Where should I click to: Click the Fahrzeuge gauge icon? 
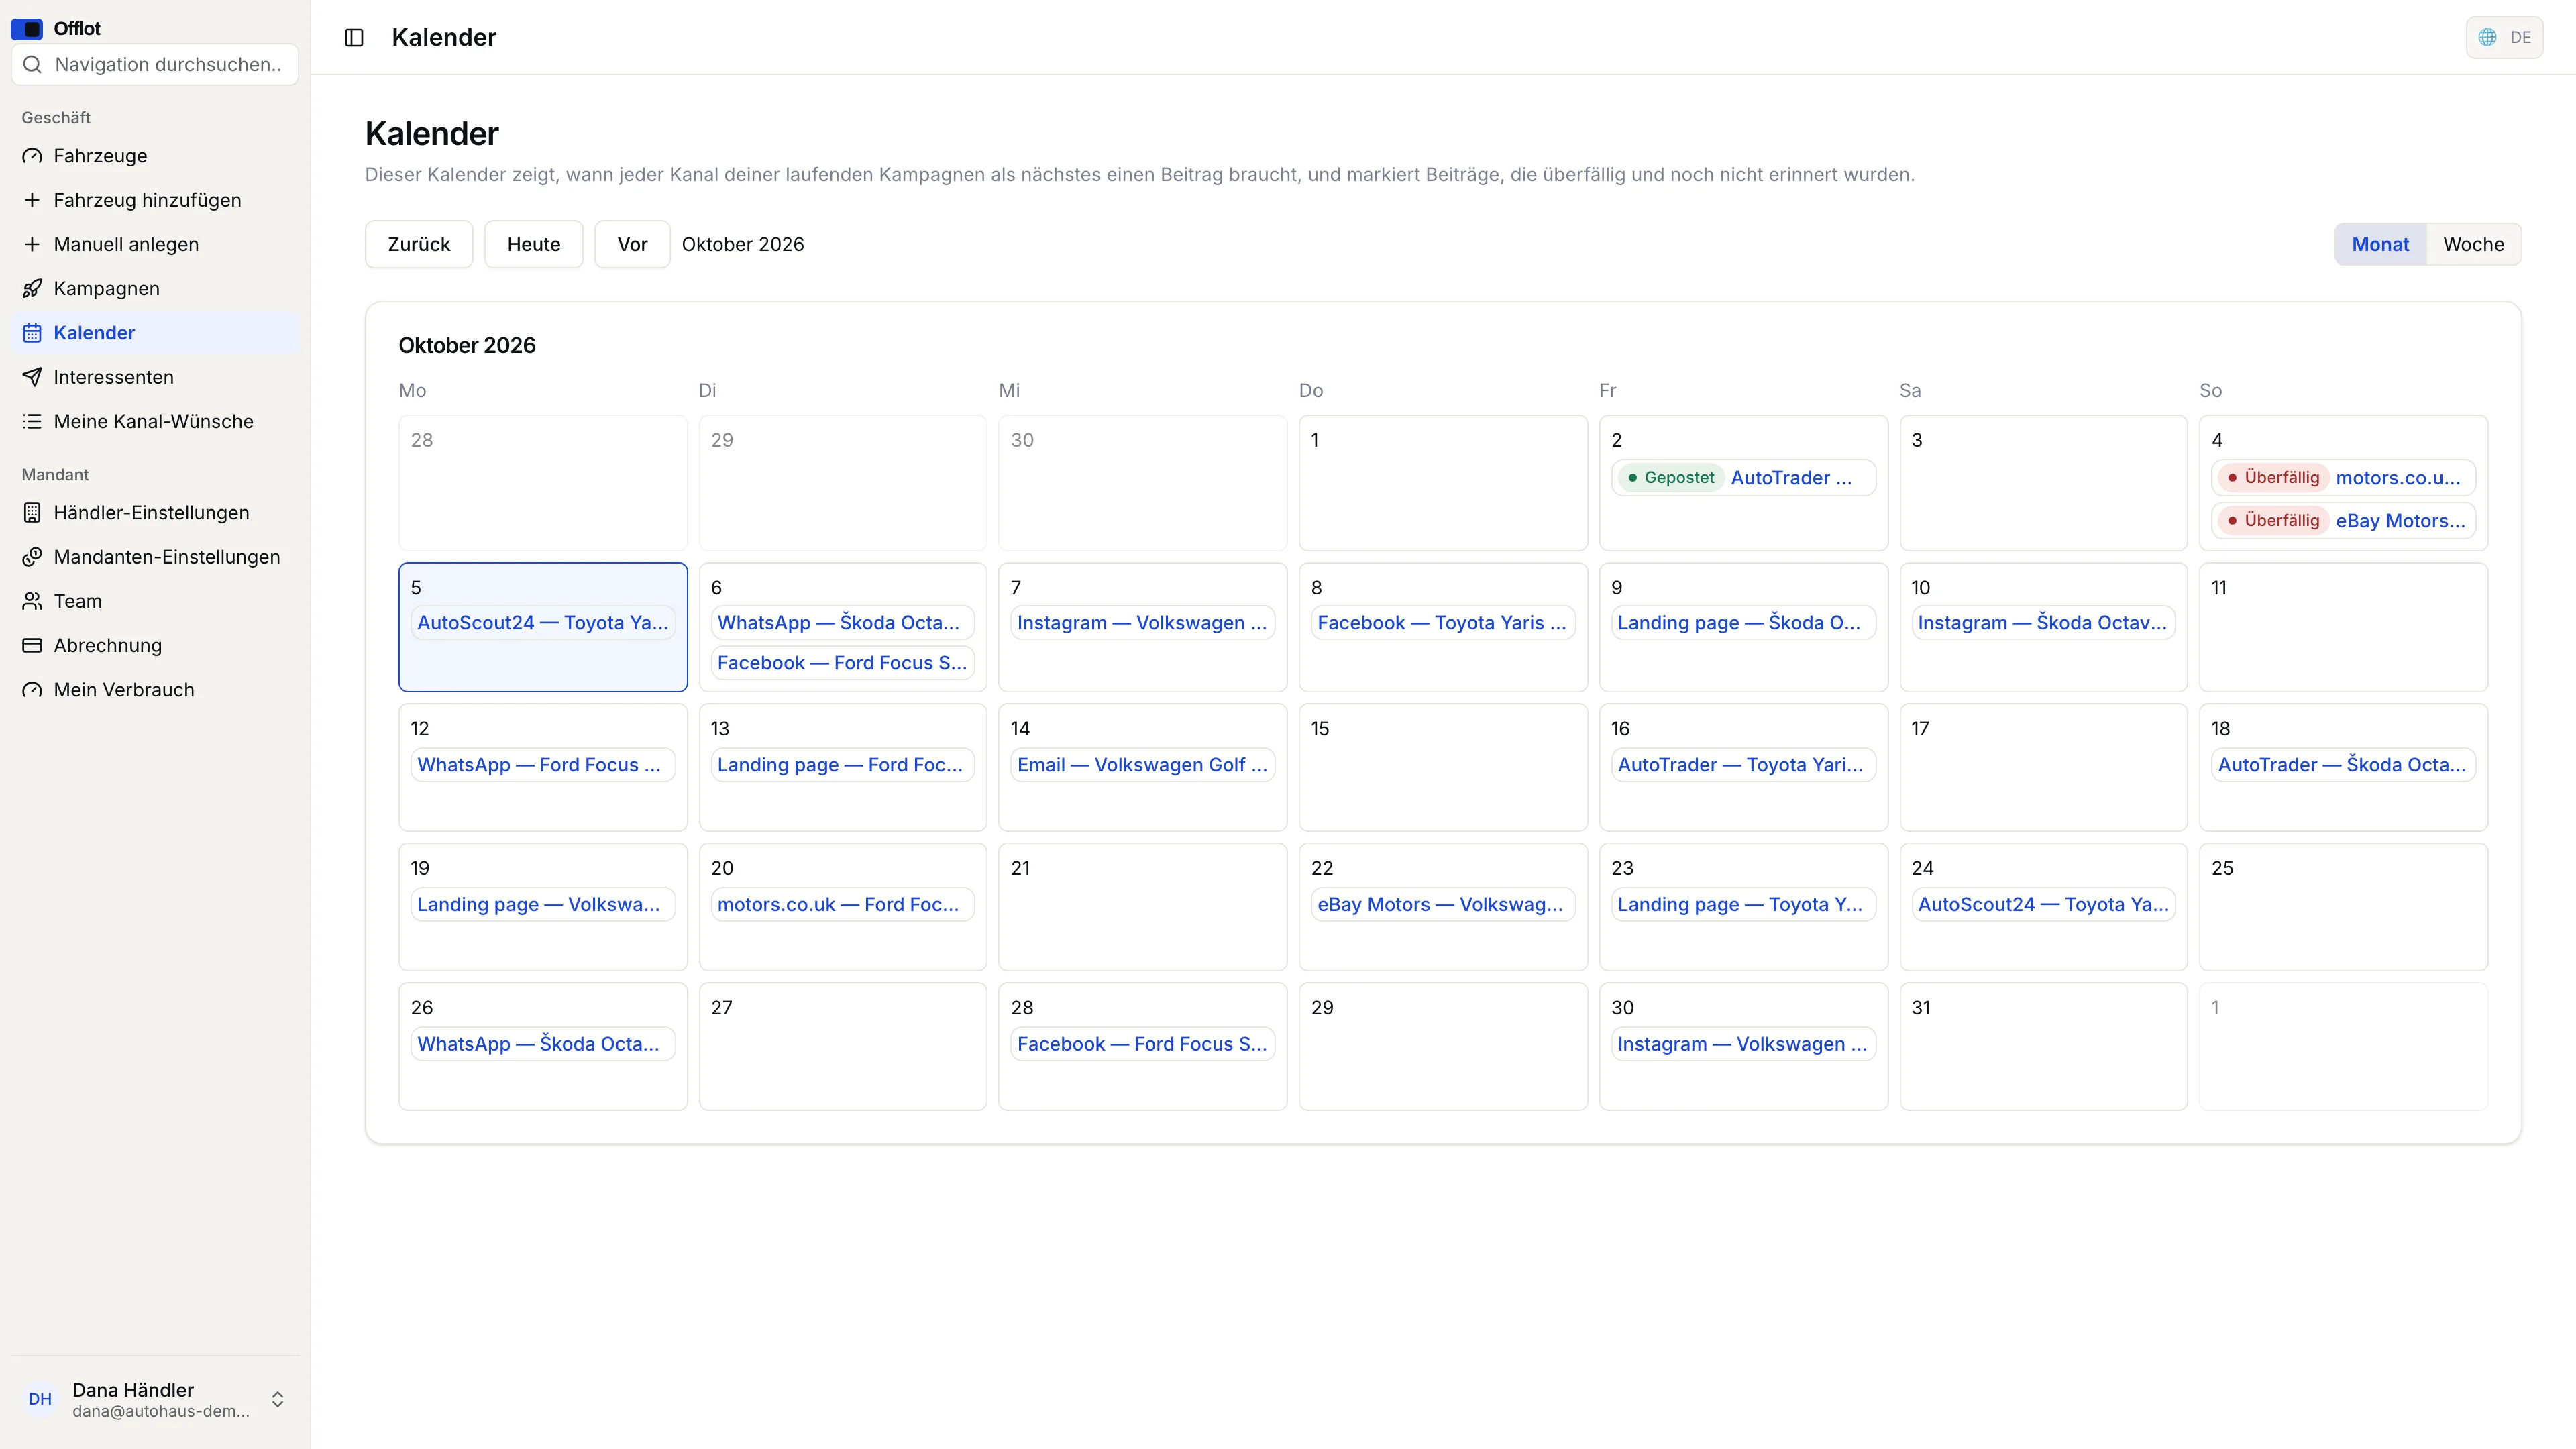(32, 156)
